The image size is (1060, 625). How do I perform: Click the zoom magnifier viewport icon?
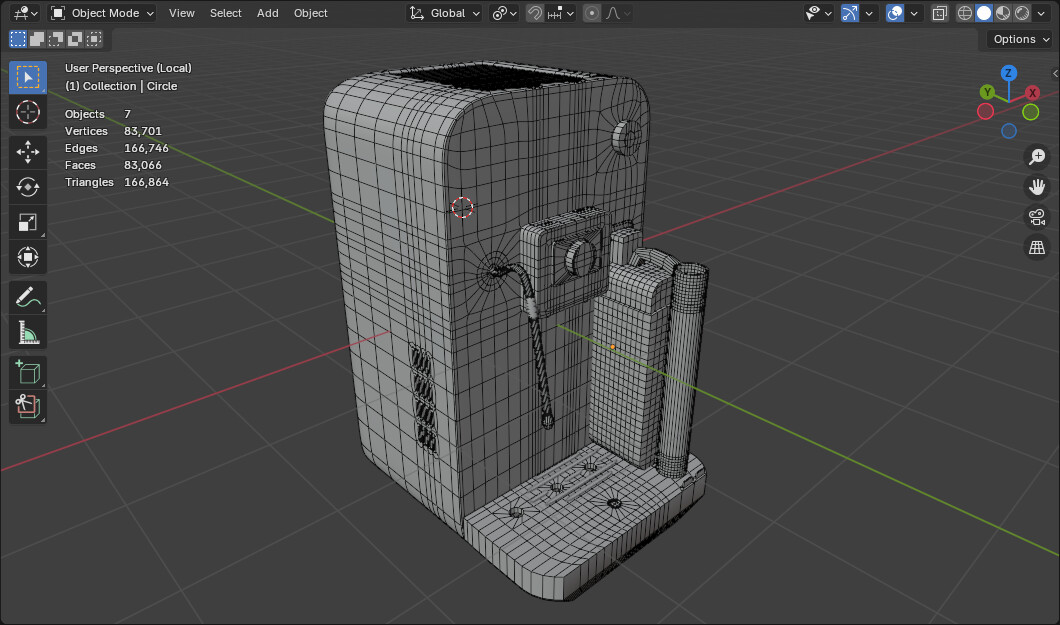pyautogui.click(x=1037, y=156)
